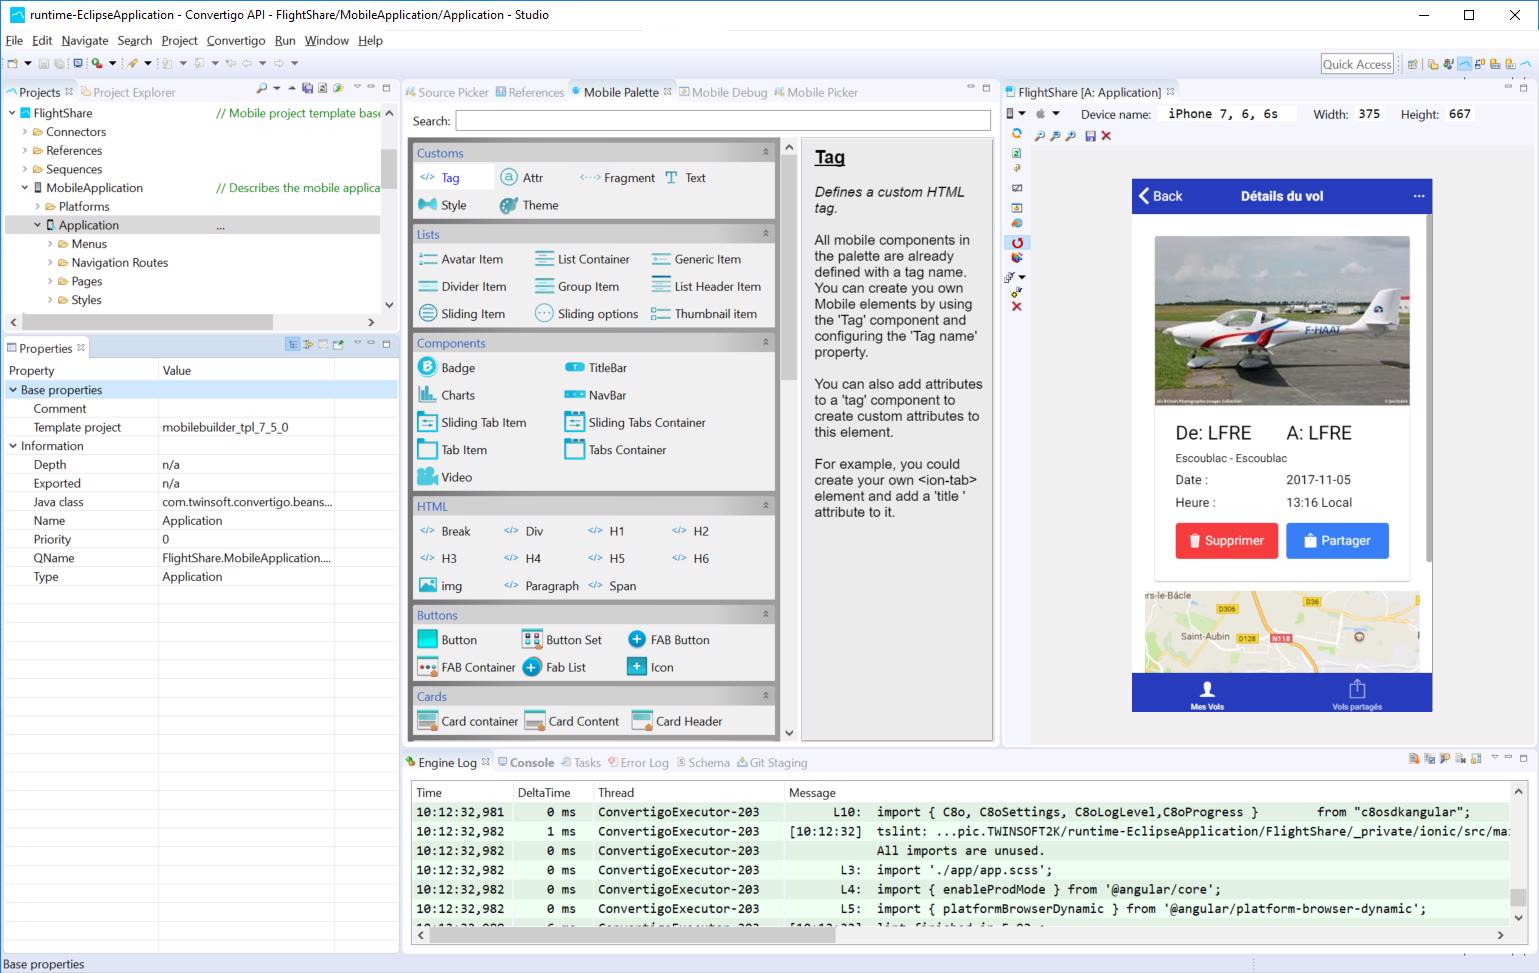Select the TitleBar component

pos(596,367)
